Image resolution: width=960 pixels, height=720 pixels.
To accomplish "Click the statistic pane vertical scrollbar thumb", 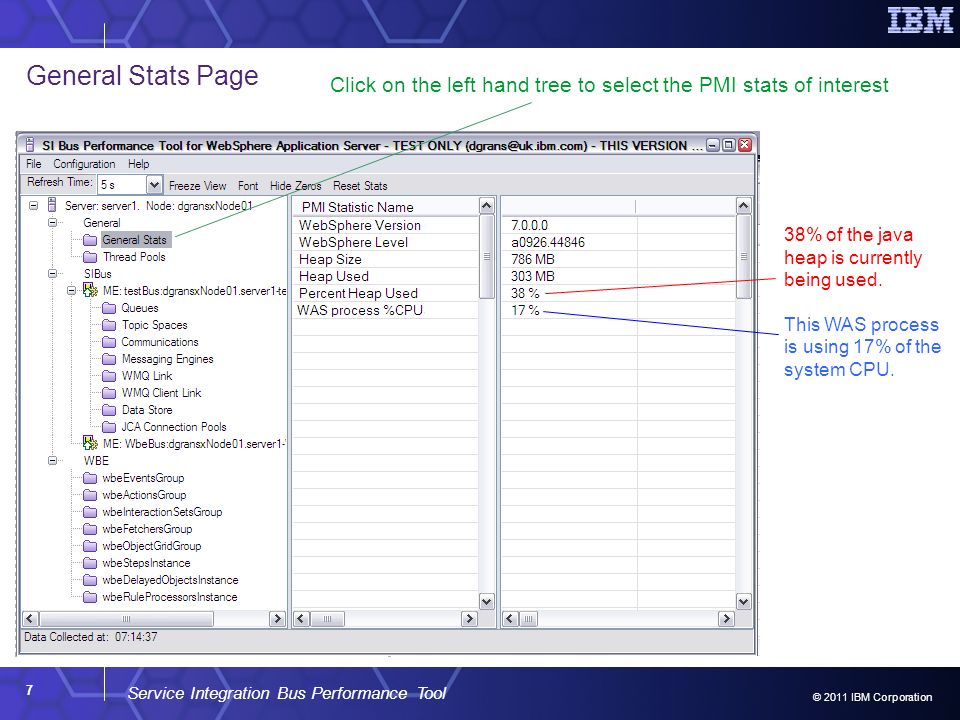I will (487, 257).
